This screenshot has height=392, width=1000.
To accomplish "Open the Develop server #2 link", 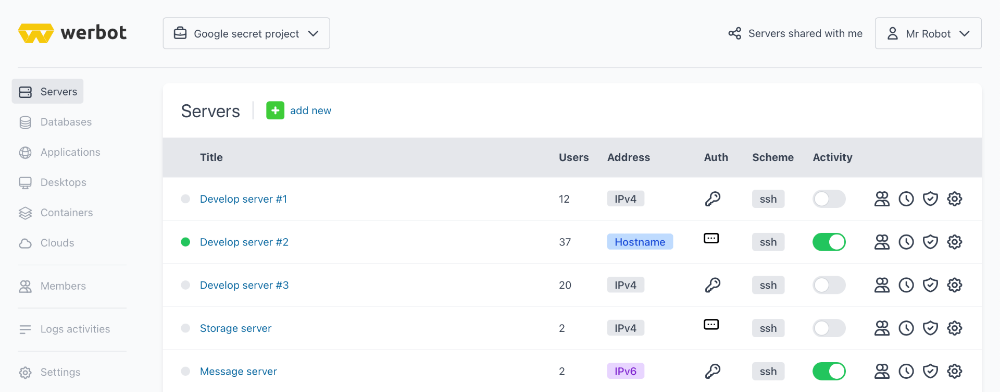I will [244, 242].
